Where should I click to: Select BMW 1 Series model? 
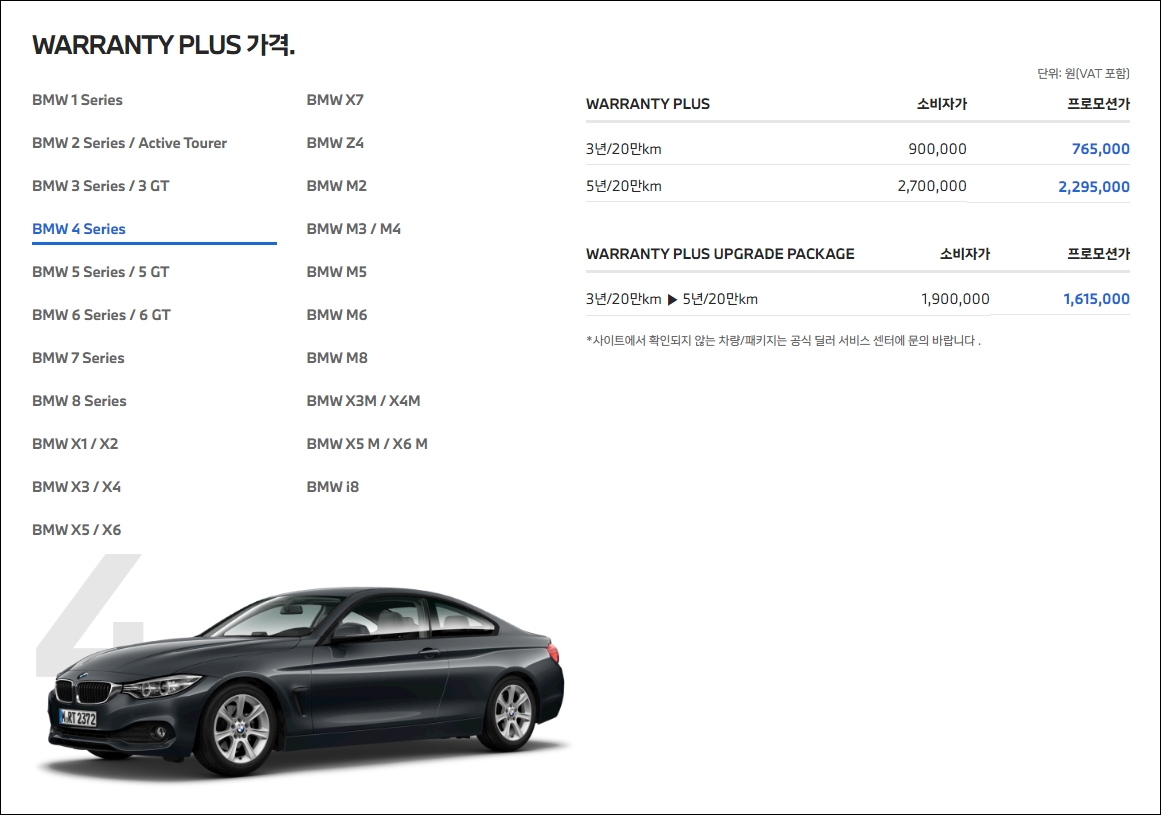tap(77, 100)
